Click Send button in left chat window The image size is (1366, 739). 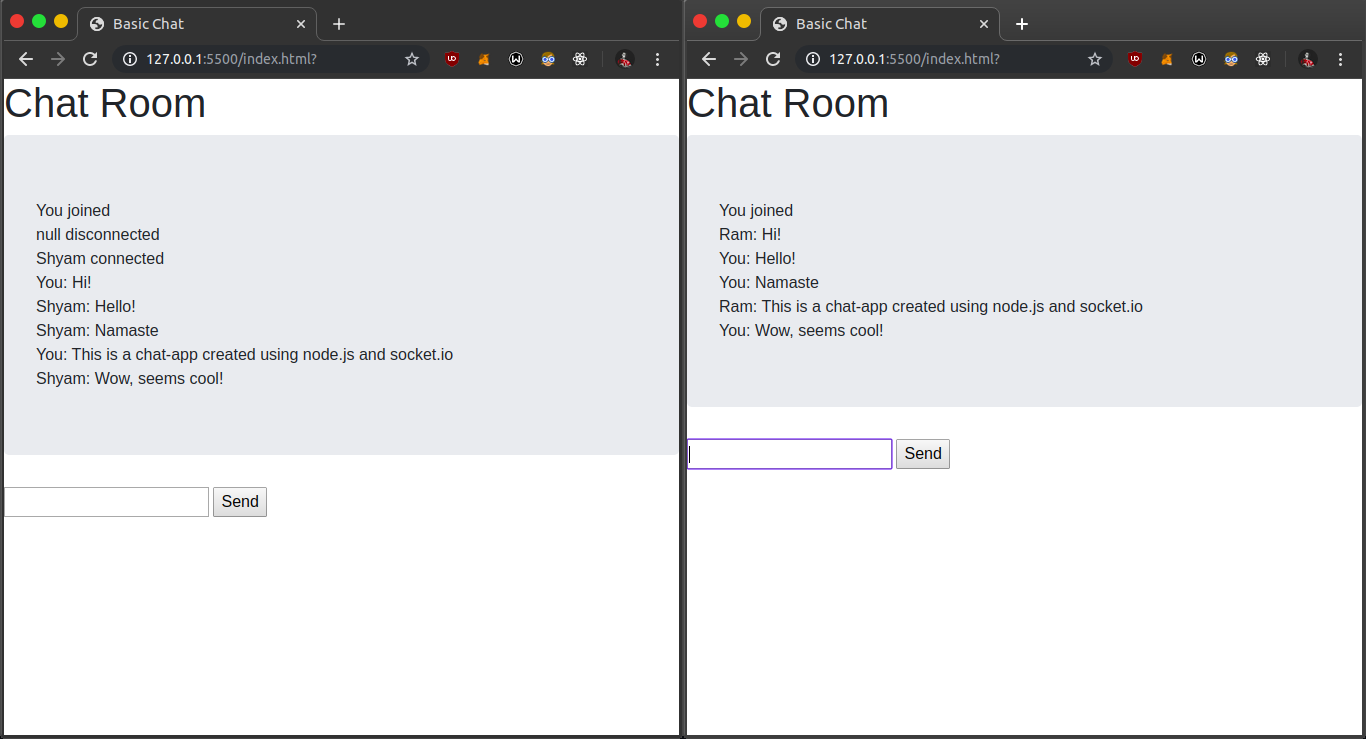(240, 502)
